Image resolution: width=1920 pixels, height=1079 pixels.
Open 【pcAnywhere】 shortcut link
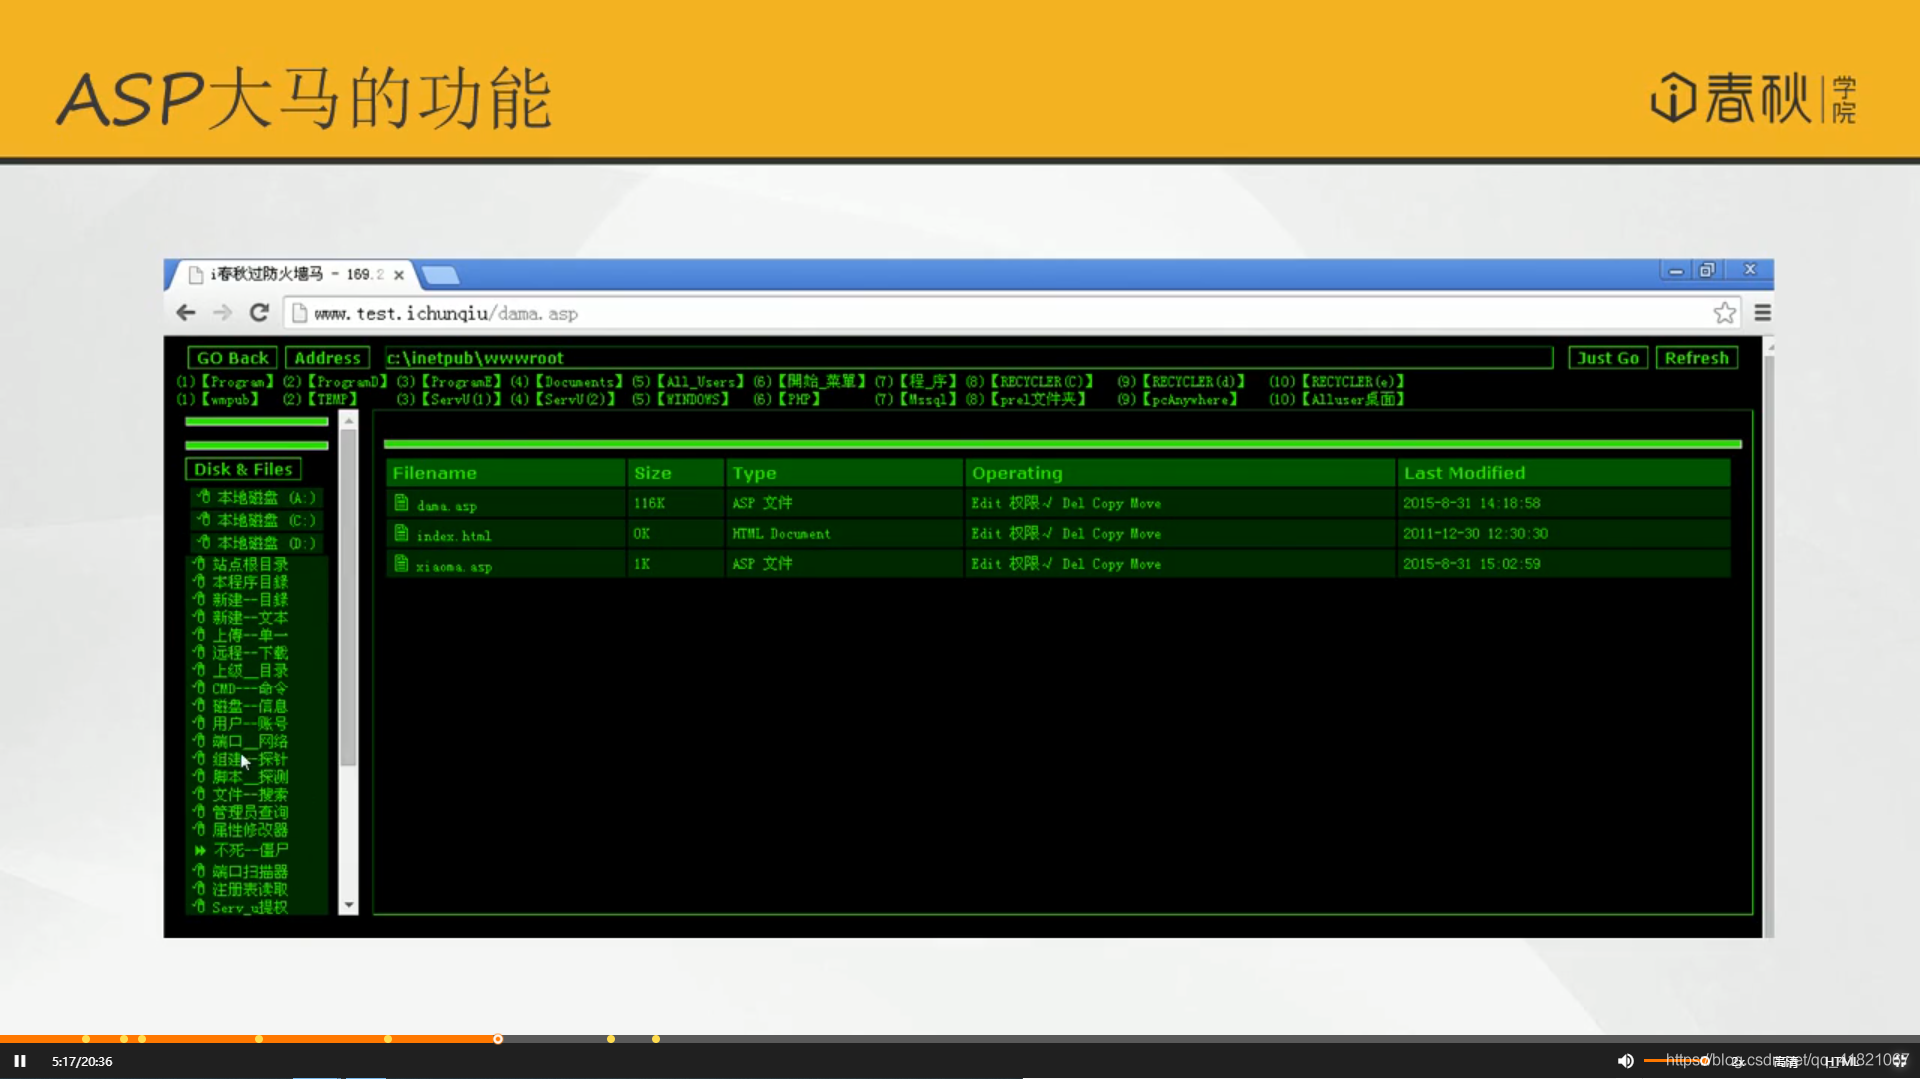click(x=1190, y=400)
